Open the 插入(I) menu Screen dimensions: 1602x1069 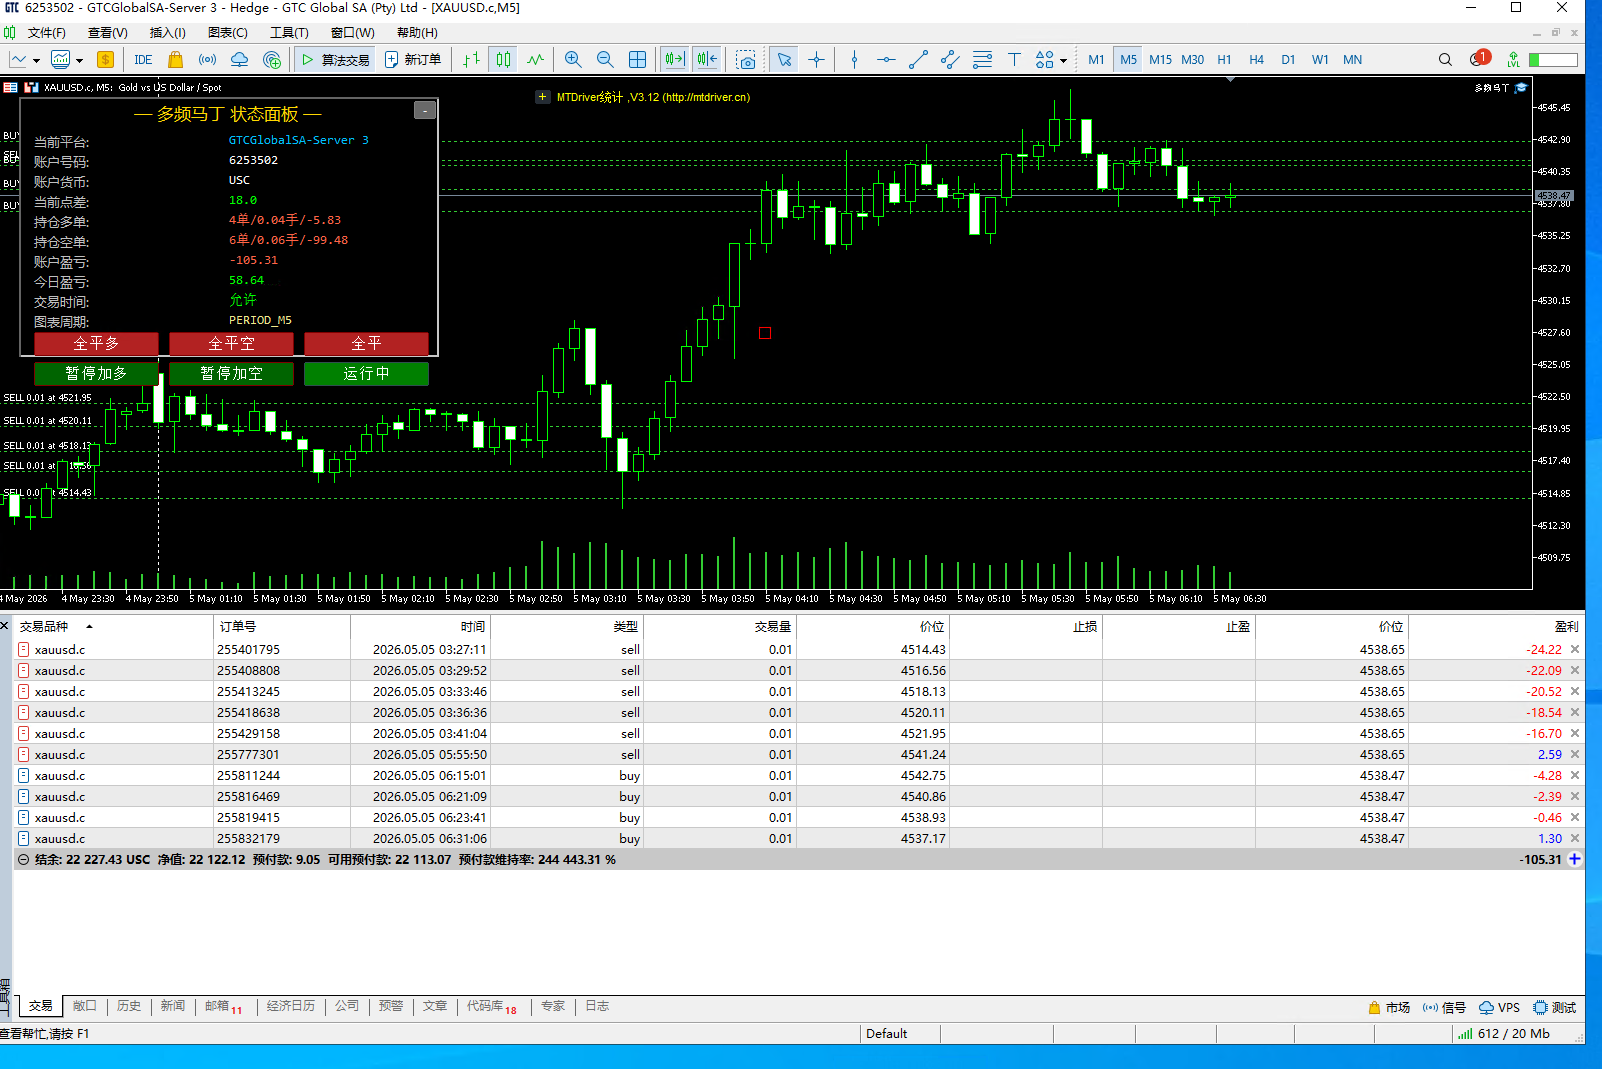coord(167,33)
